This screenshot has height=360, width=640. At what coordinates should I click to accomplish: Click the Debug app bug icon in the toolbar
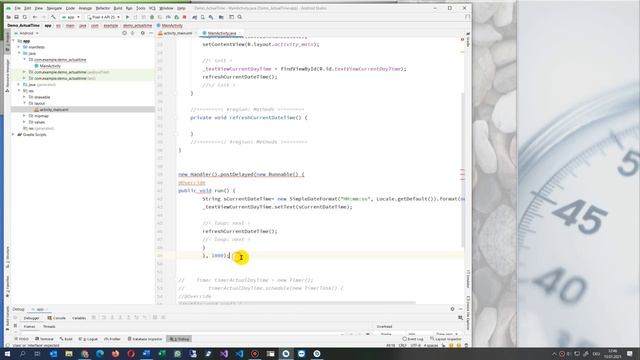point(152,17)
